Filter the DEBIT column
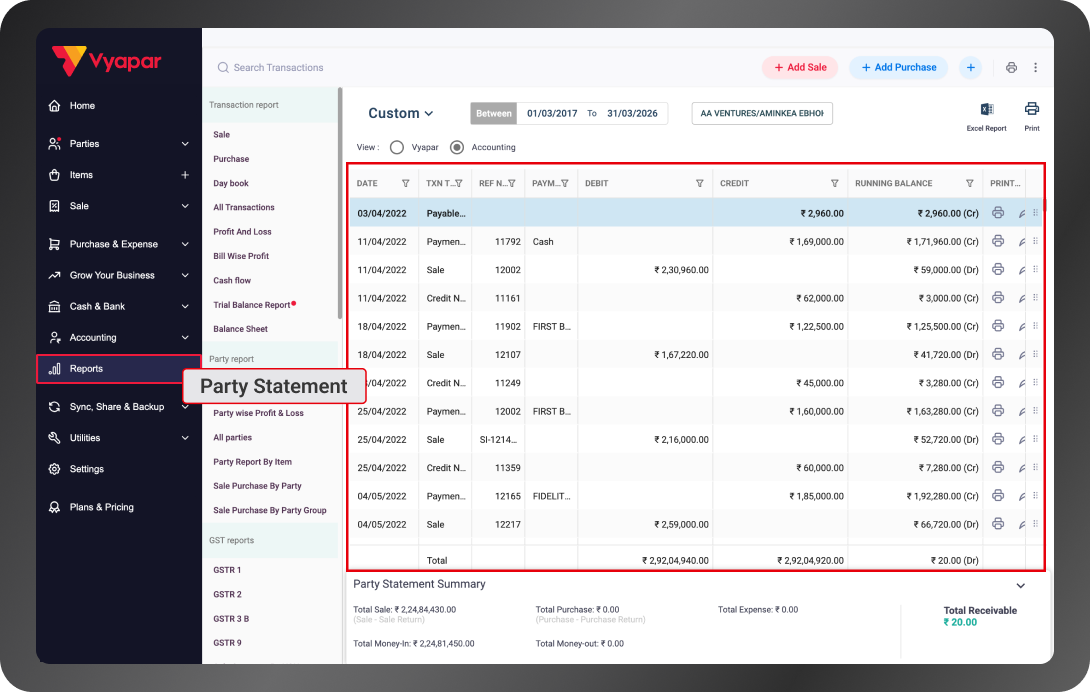This screenshot has height=692, width=1090. tap(699, 184)
